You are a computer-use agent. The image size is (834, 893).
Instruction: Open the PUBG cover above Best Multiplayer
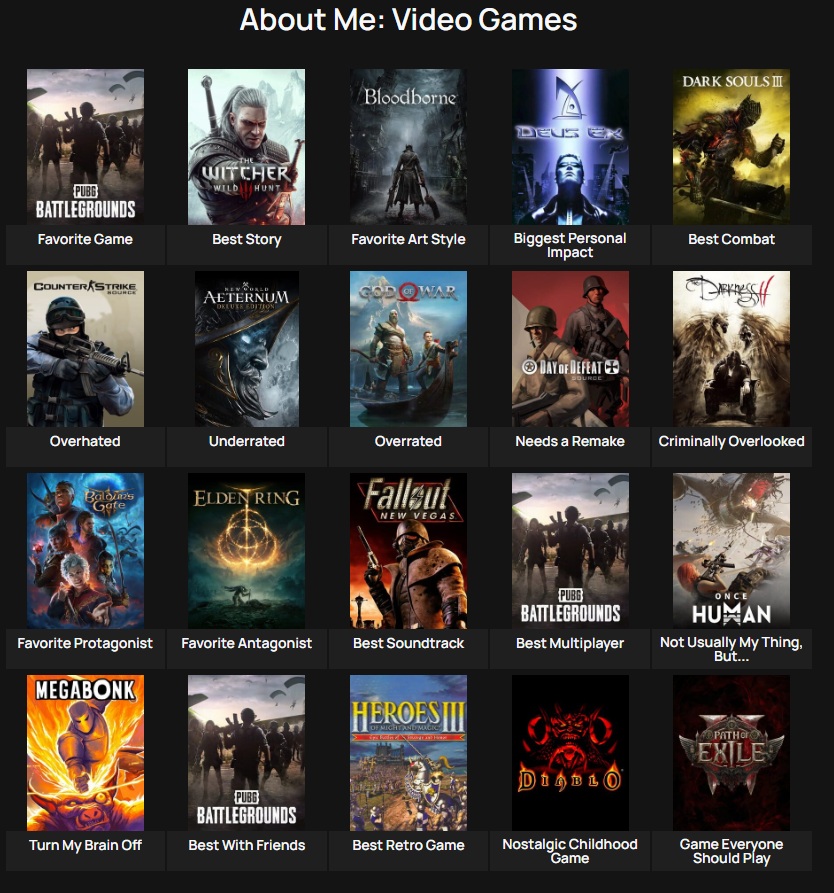[x=570, y=551]
